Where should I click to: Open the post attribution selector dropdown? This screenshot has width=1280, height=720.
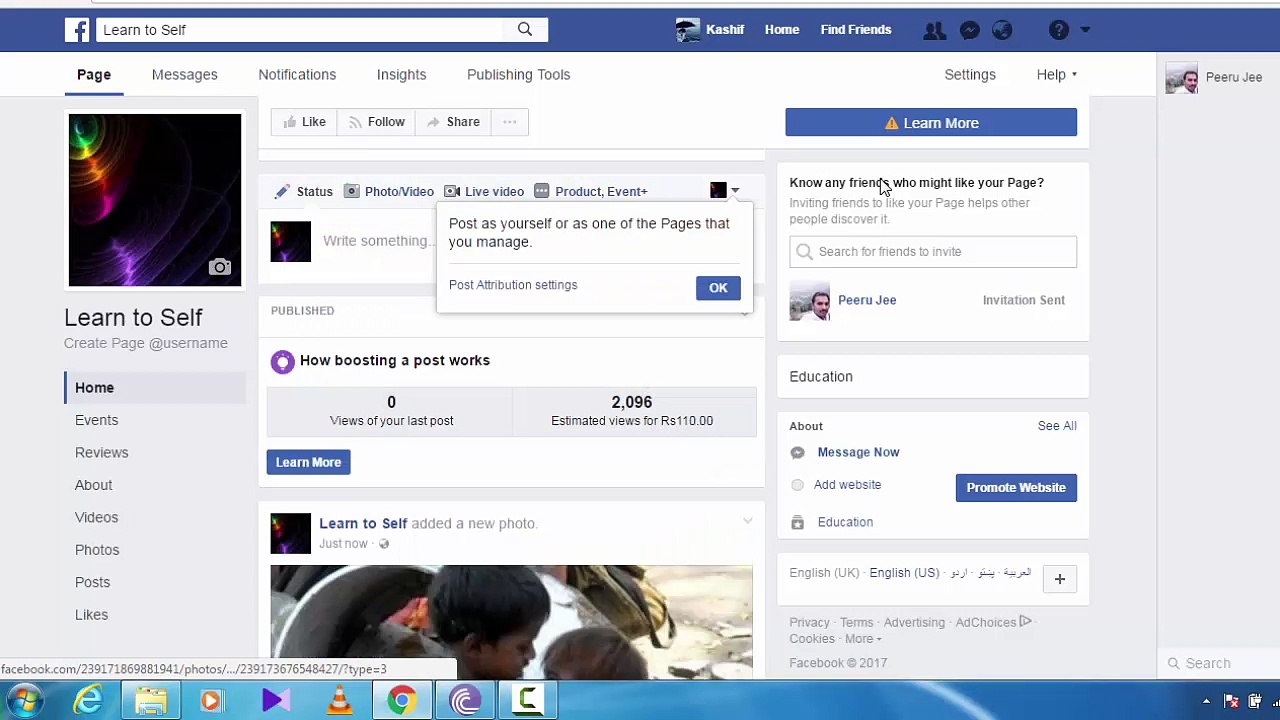point(725,190)
